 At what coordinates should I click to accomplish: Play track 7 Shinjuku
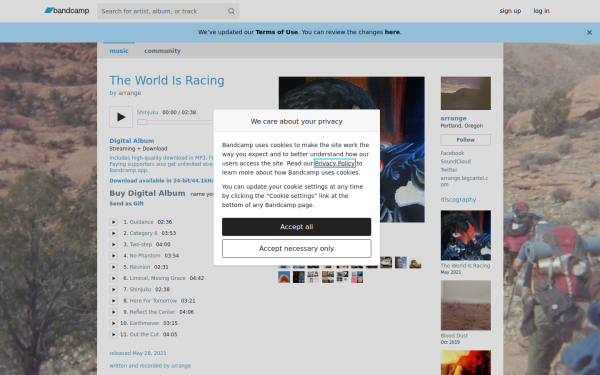point(113,289)
